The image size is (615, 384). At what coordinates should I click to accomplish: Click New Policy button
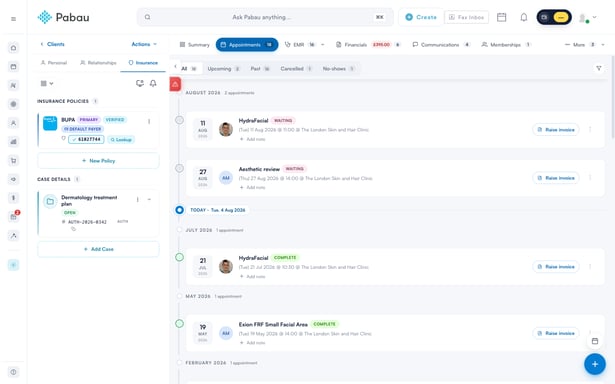(x=98, y=161)
